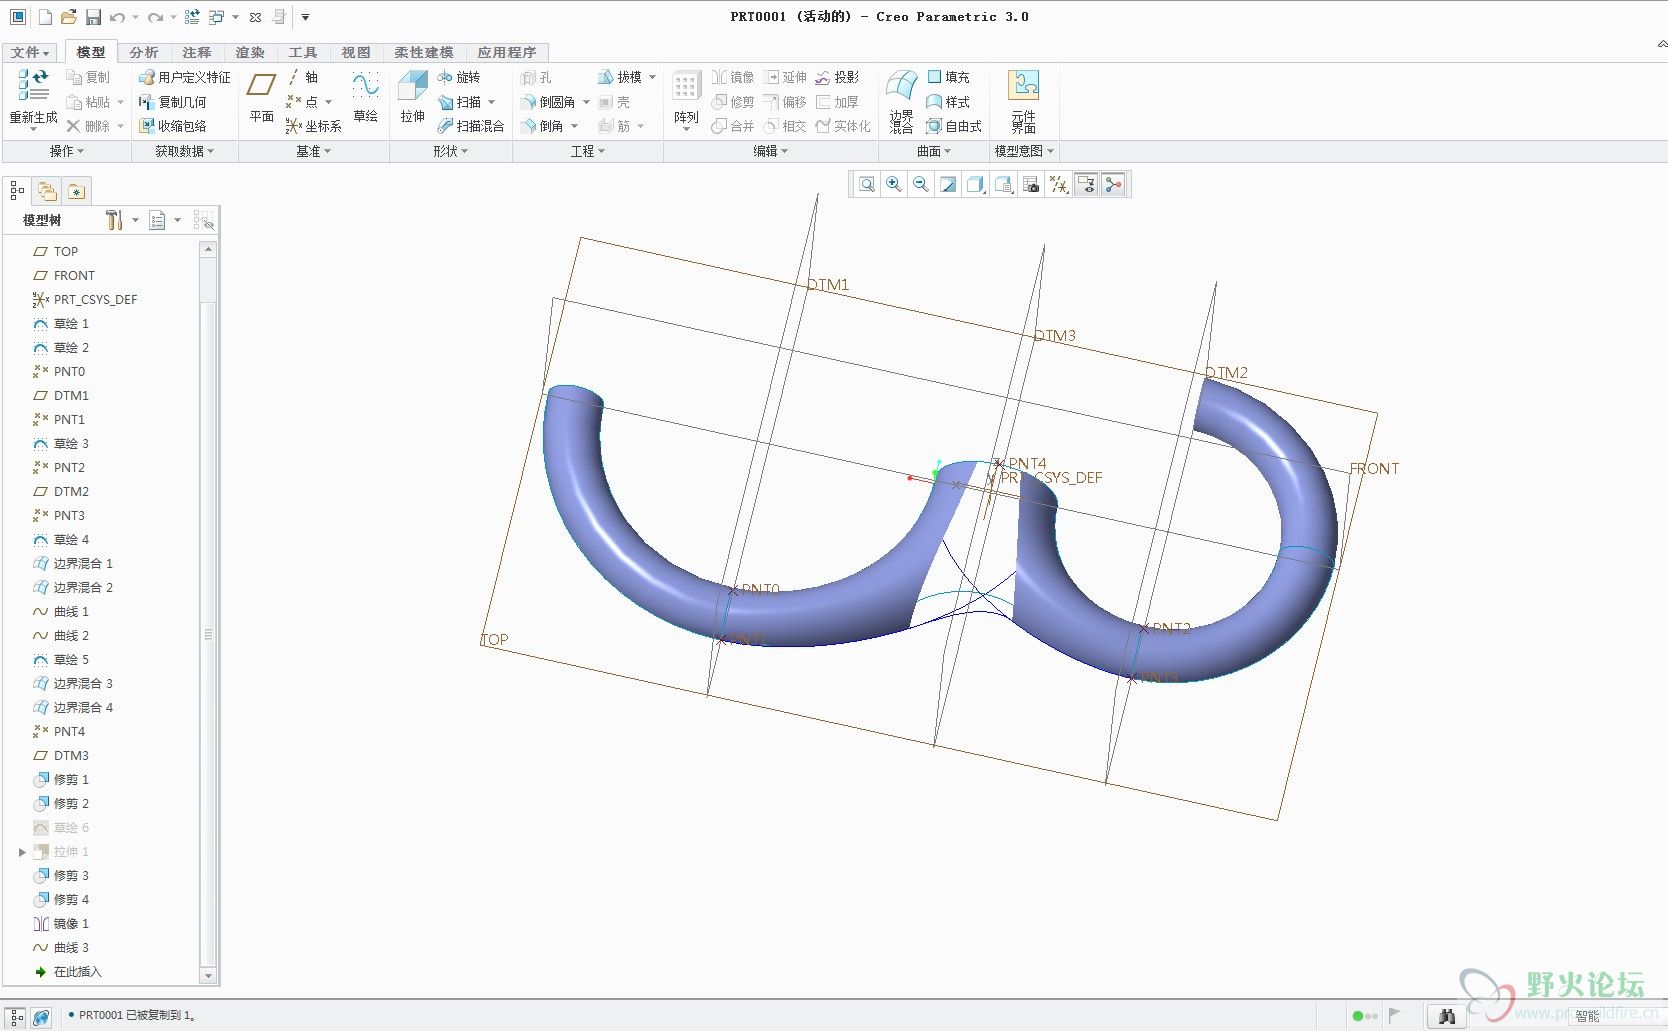The height and width of the screenshot is (1031, 1668).
Task: Open the Applications (应用程序) tab
Action: point(506,52)
